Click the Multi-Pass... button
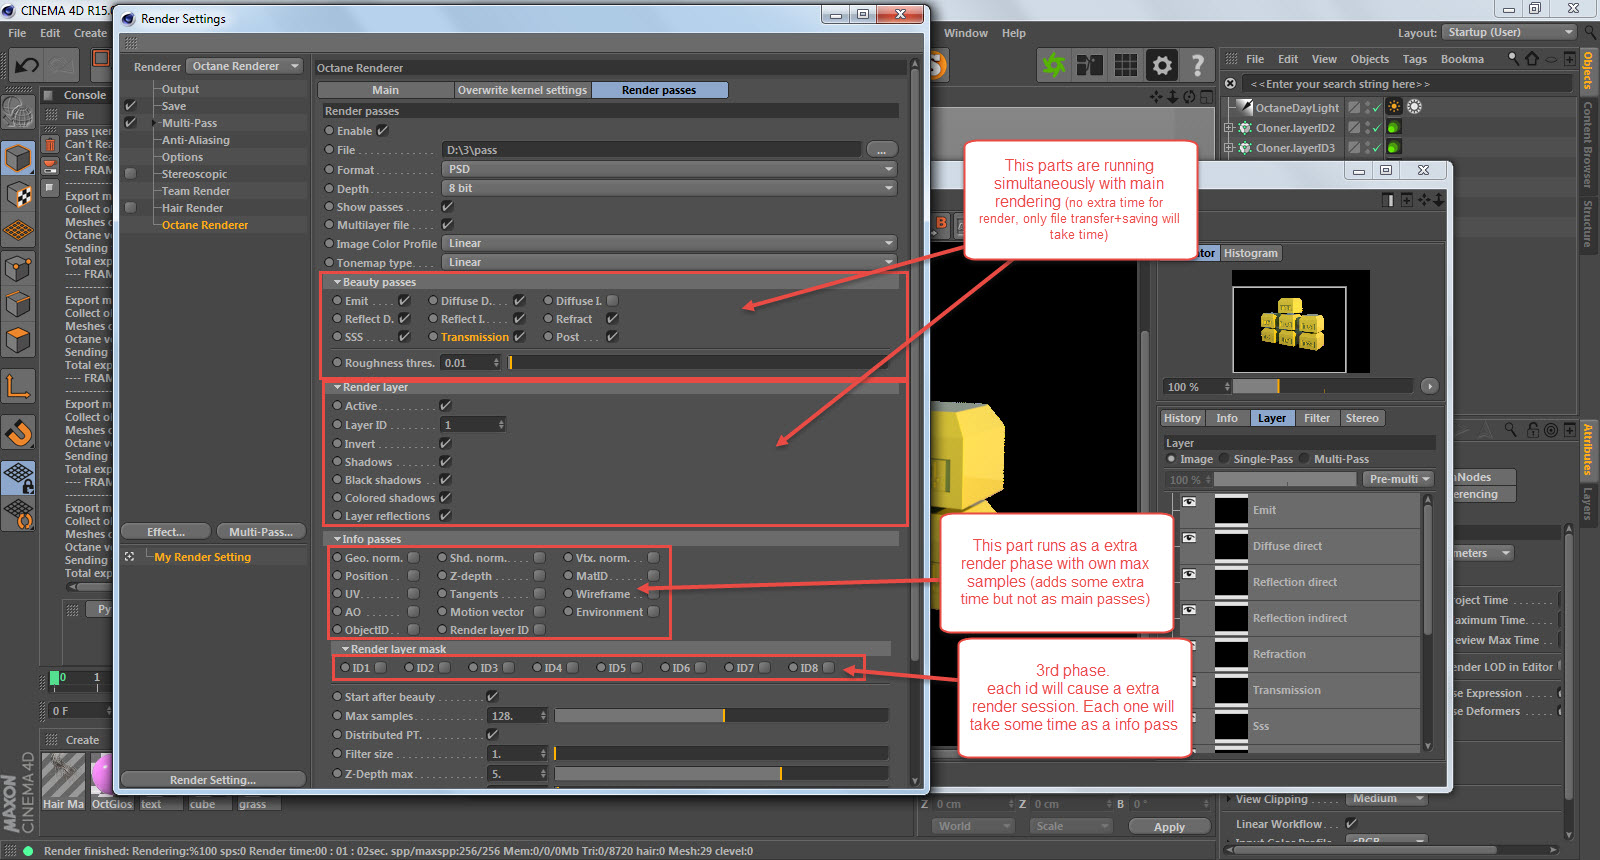Viewport: 1600px width, 860px height. [260, 532]
